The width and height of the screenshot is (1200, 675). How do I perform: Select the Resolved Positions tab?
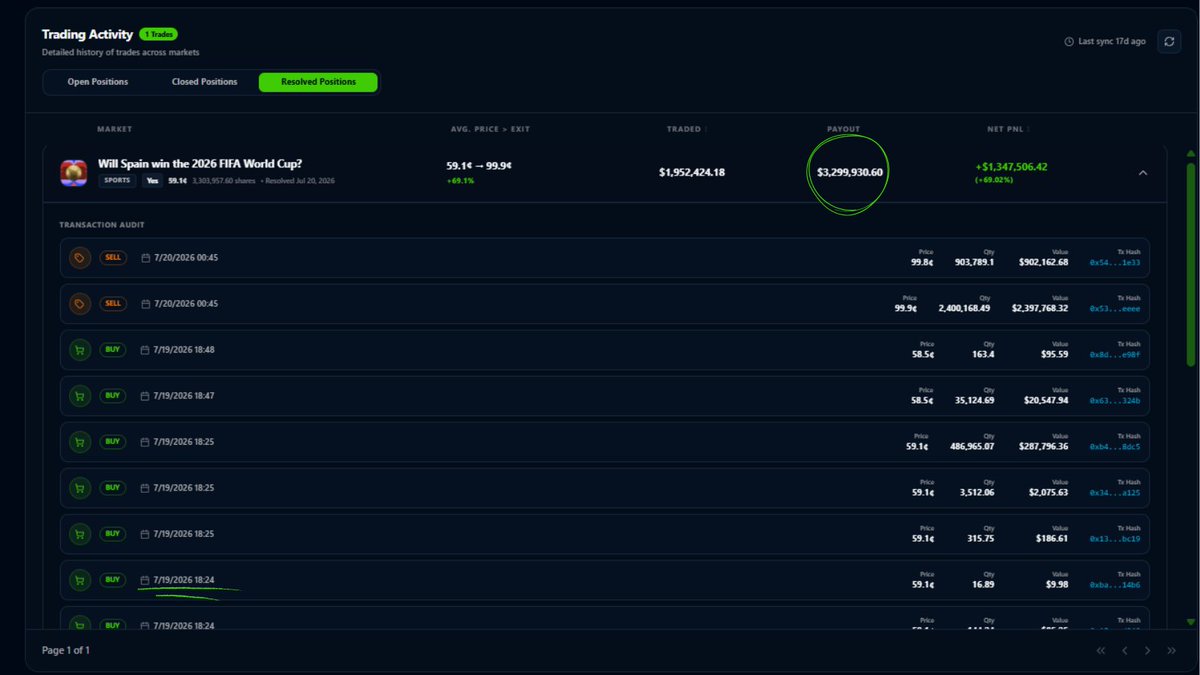tap(318, 82)
